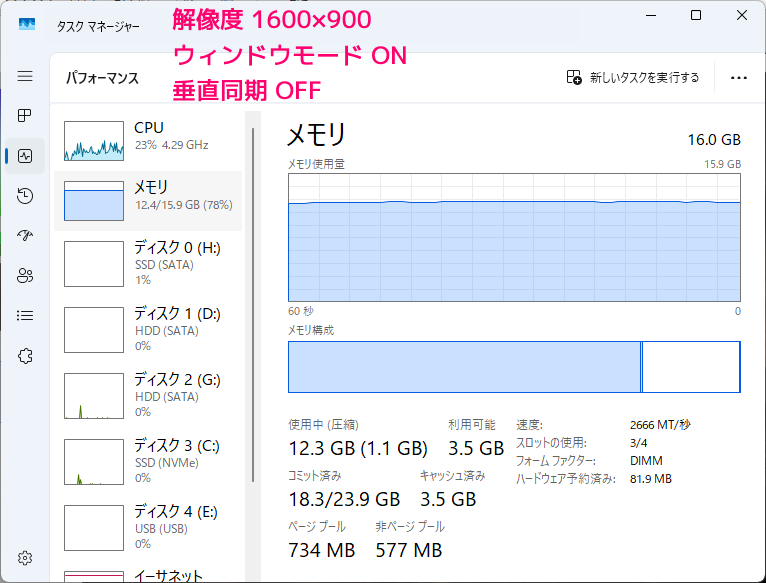Open the Services page puzzle icon
The height and width of the screenshot is (583, 766).
[25, 356]
